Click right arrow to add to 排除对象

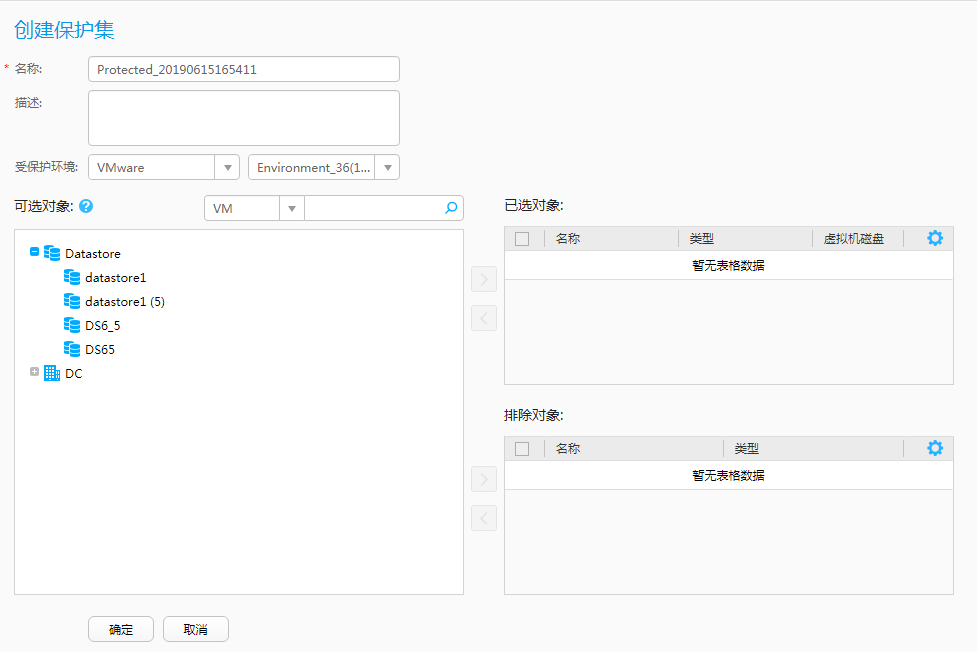coord(484,479)
